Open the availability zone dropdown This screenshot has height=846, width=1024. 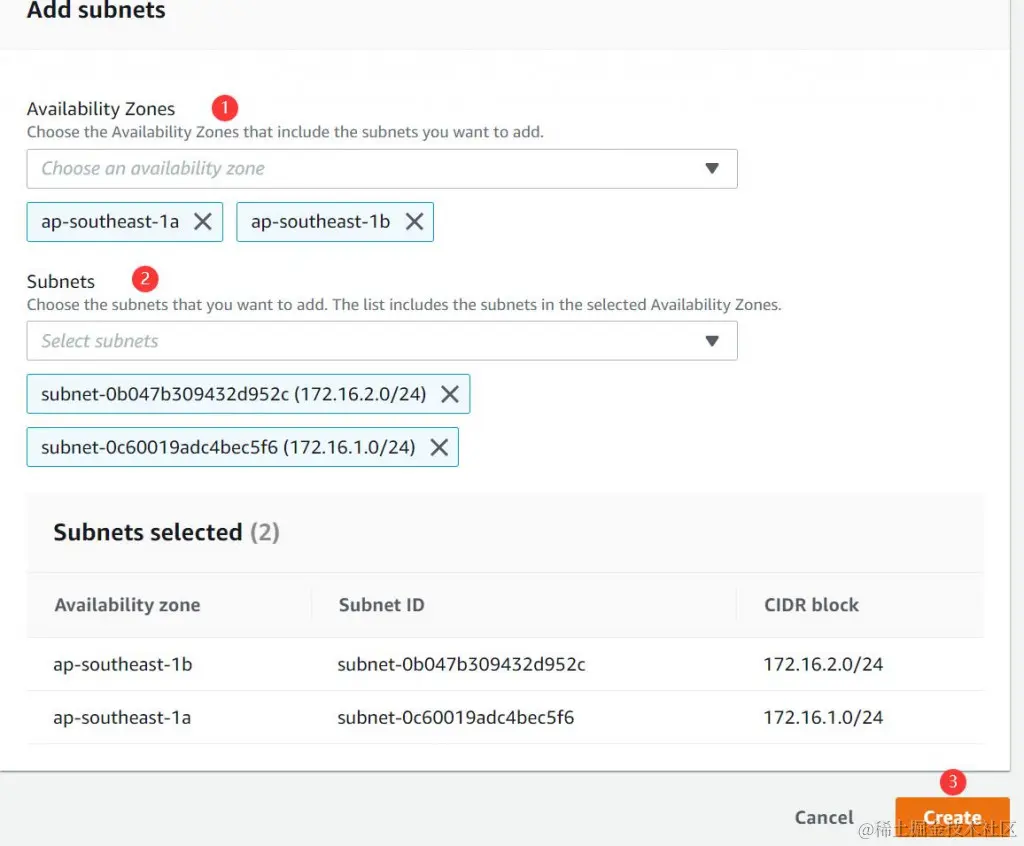tap(380, 168)
